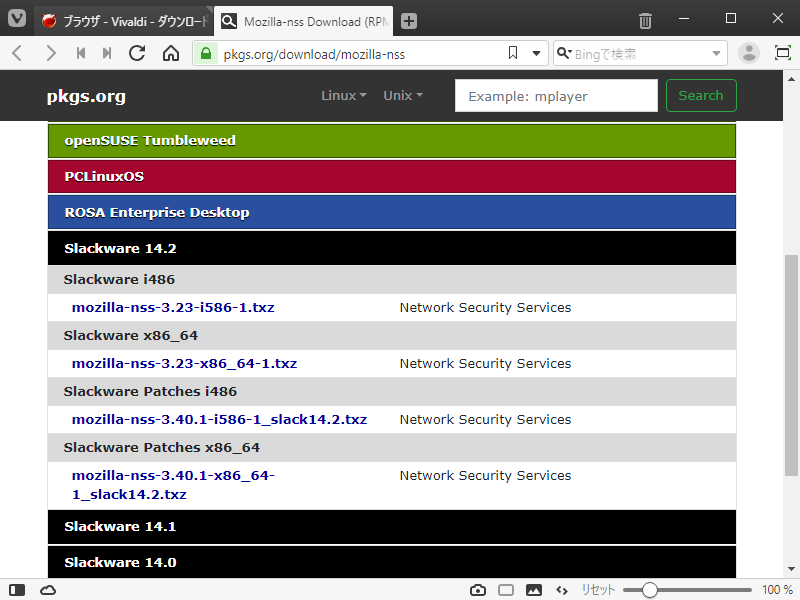Choose search engine via magnifier icon
The height and width of the screenshot is (600, 800).
point(564,53)
